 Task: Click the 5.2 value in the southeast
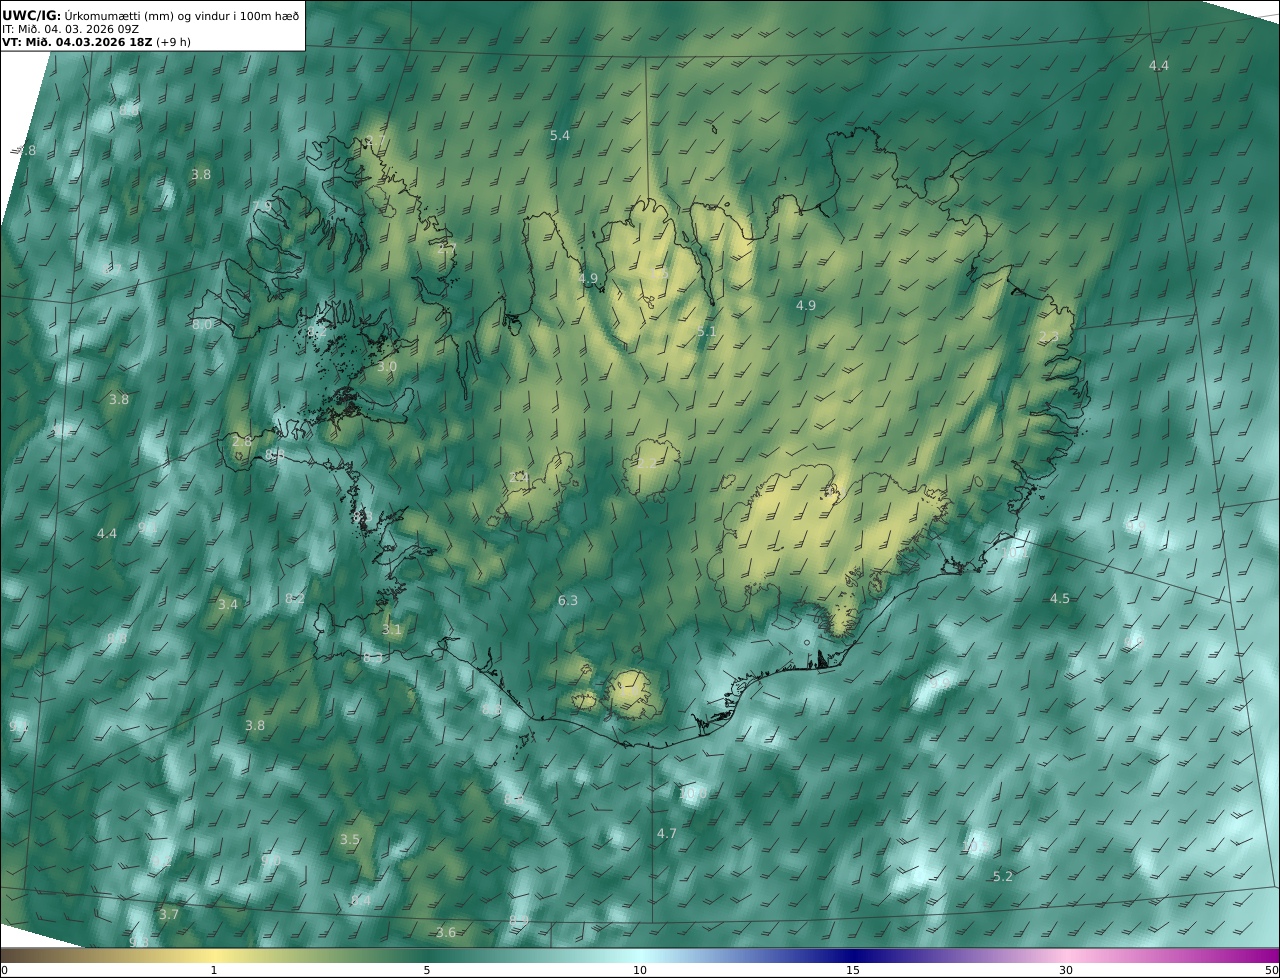tap(1002, 877)
